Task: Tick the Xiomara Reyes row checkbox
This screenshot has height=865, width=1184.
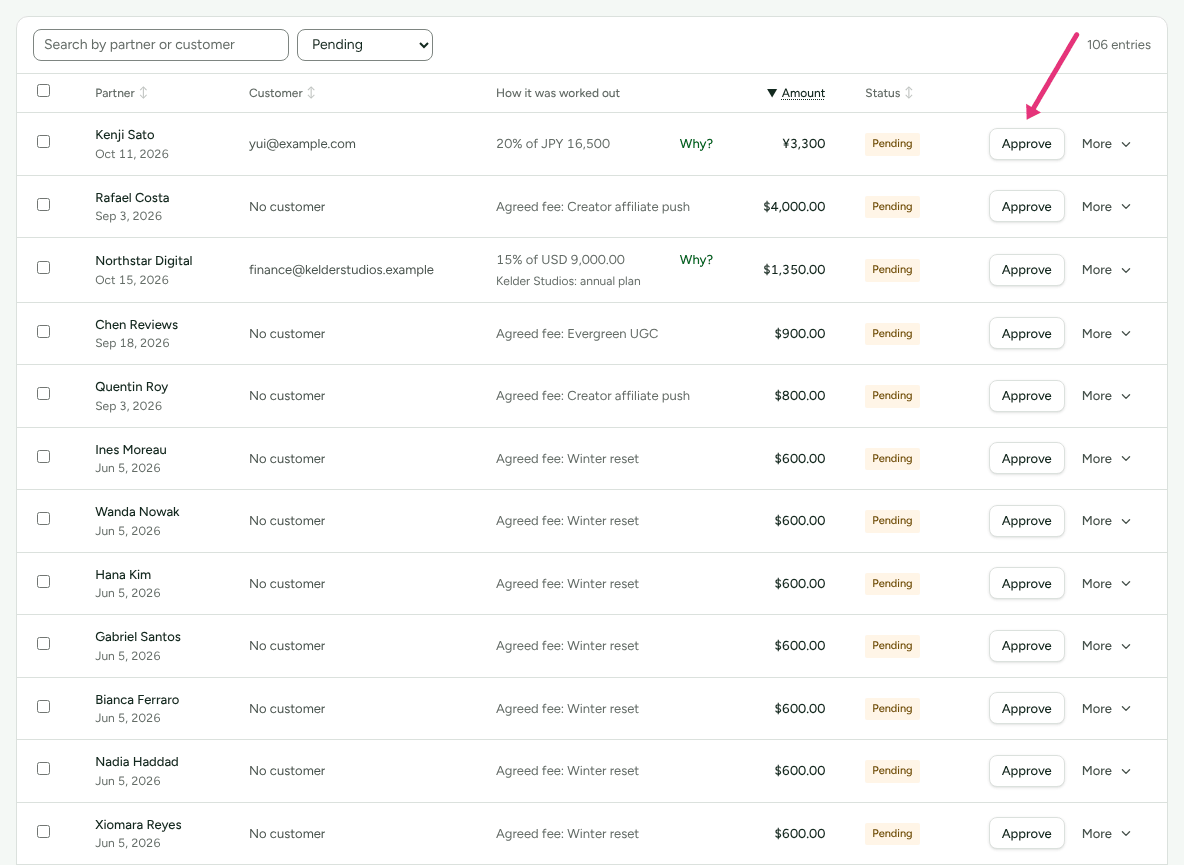Action: [x=44, y=831]
